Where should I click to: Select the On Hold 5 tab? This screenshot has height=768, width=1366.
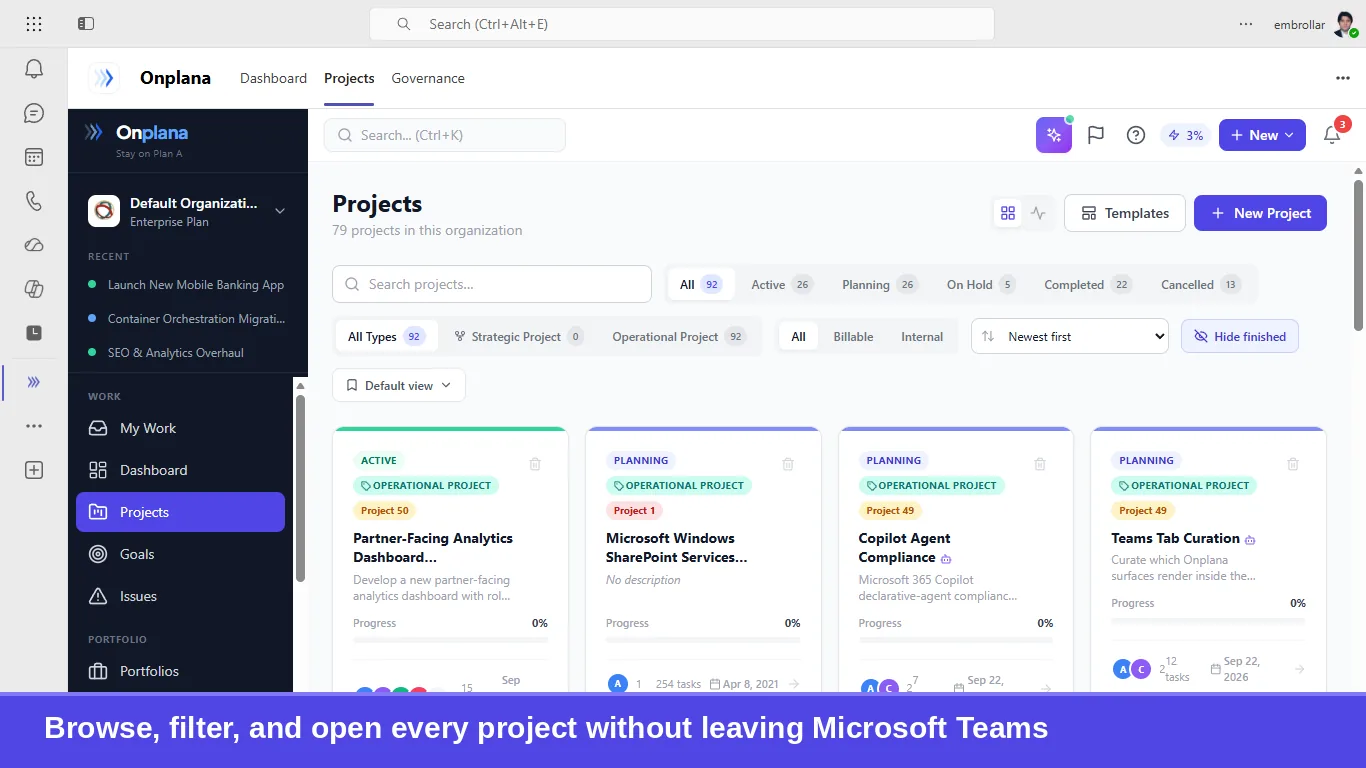pyautogui.click(x=980, y=285)
